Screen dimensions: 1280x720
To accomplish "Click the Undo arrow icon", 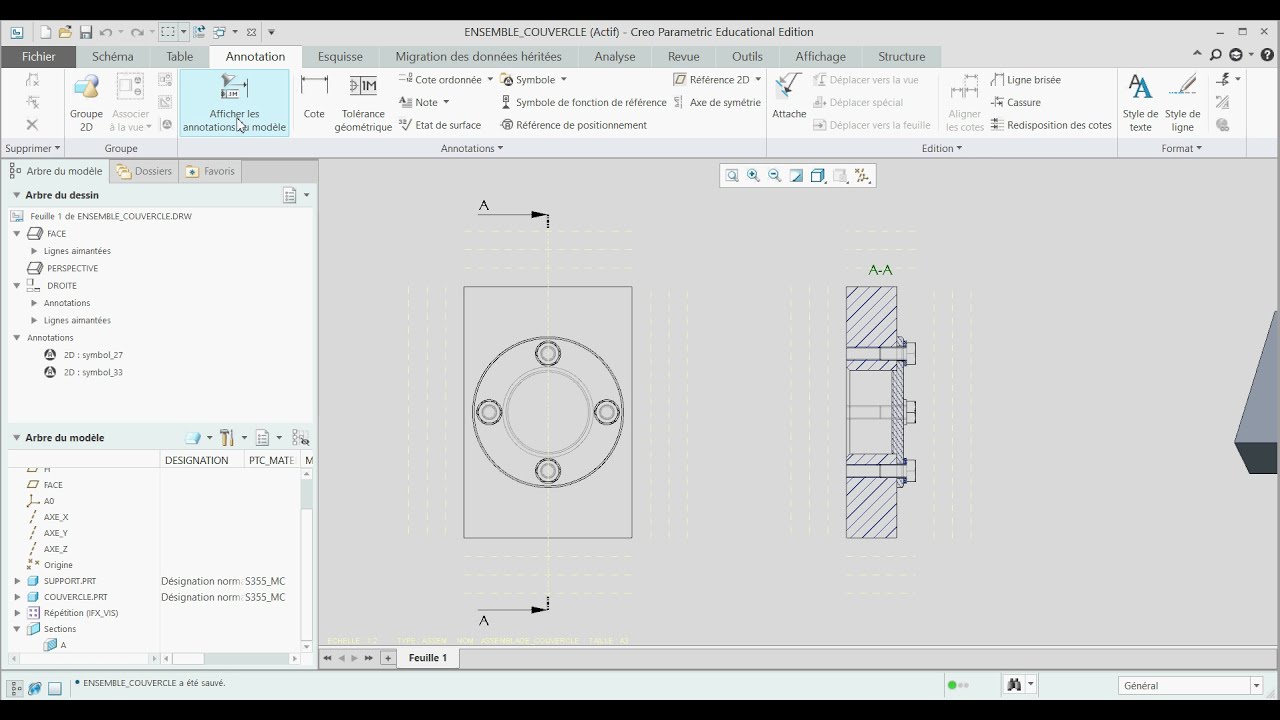I will pos(105,32).
